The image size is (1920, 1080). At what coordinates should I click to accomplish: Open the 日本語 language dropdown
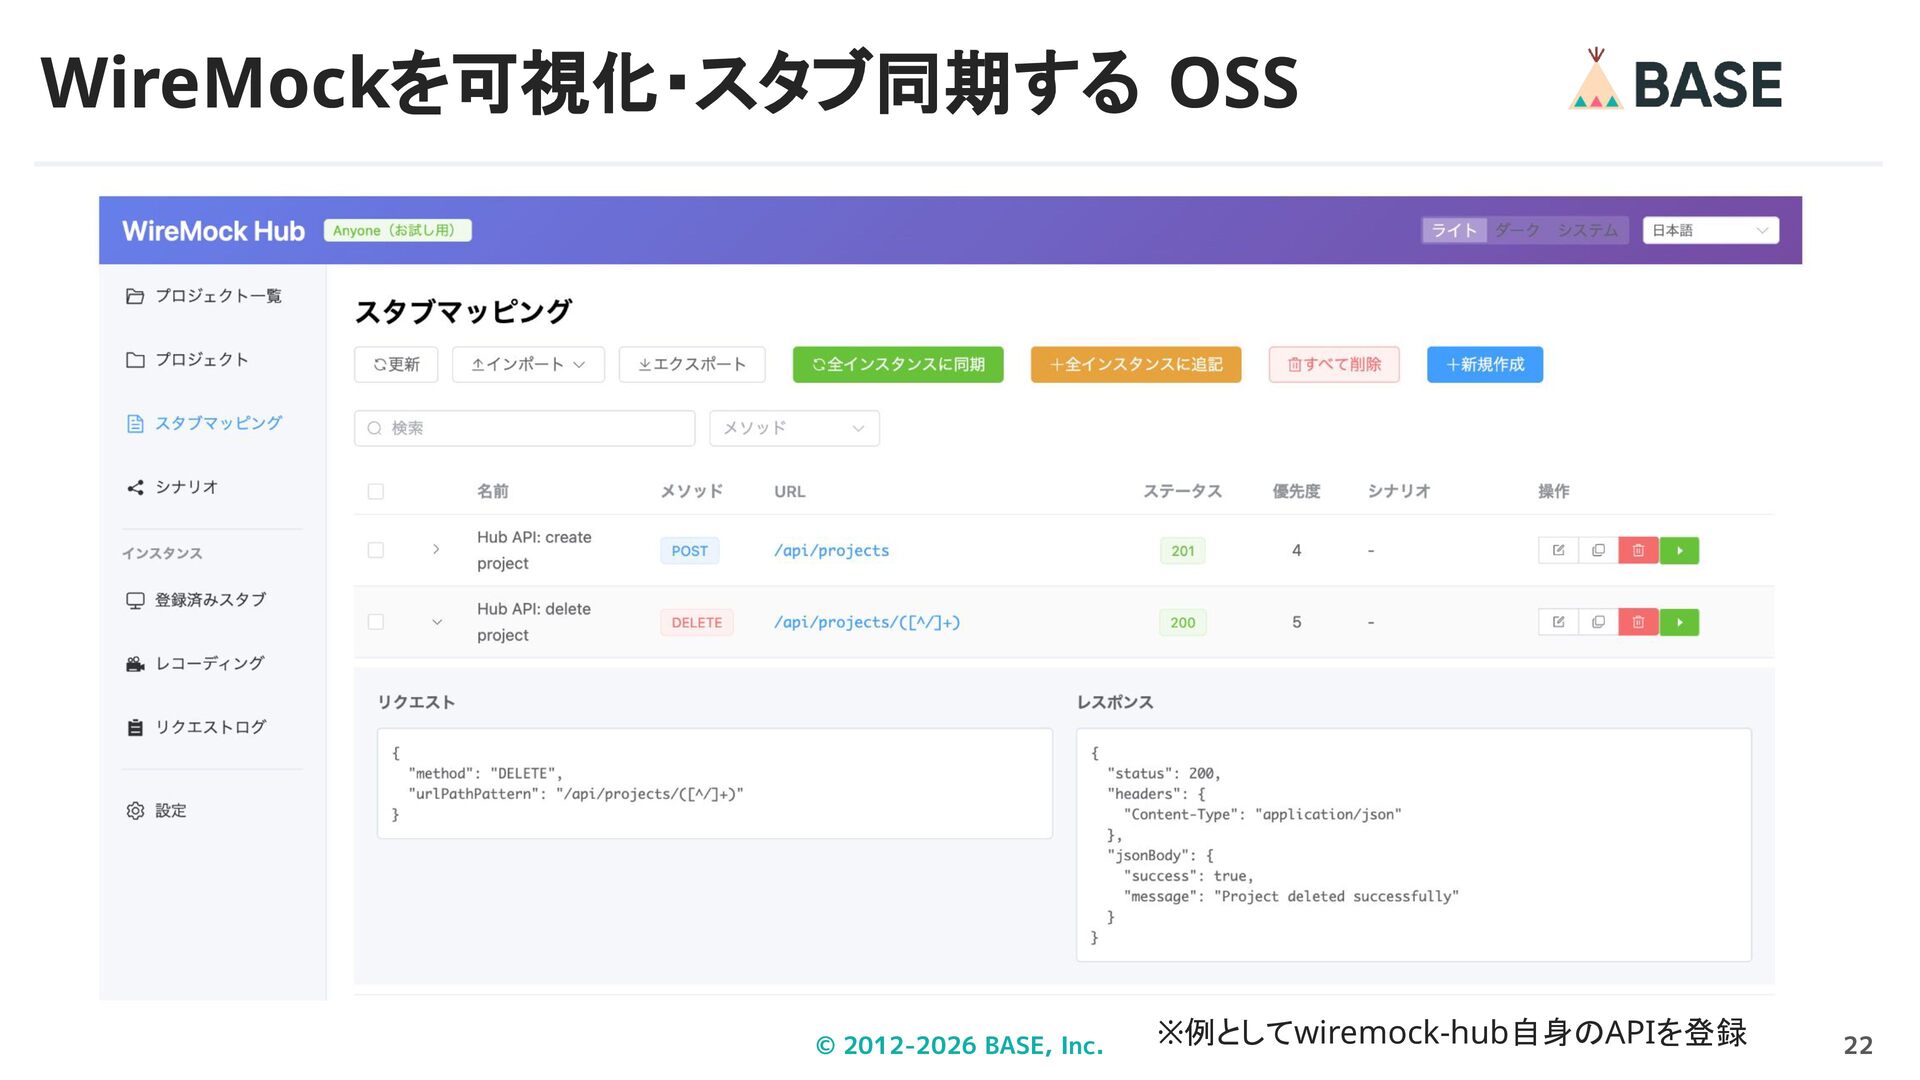coord(1710,230)
